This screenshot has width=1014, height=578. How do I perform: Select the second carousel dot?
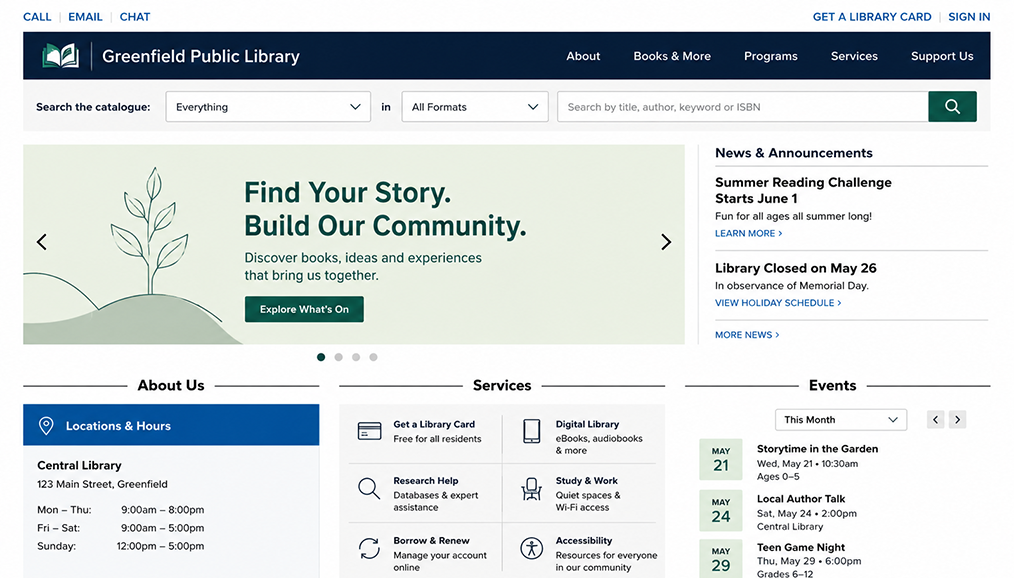pyautogui.click(x=338, y=357)
